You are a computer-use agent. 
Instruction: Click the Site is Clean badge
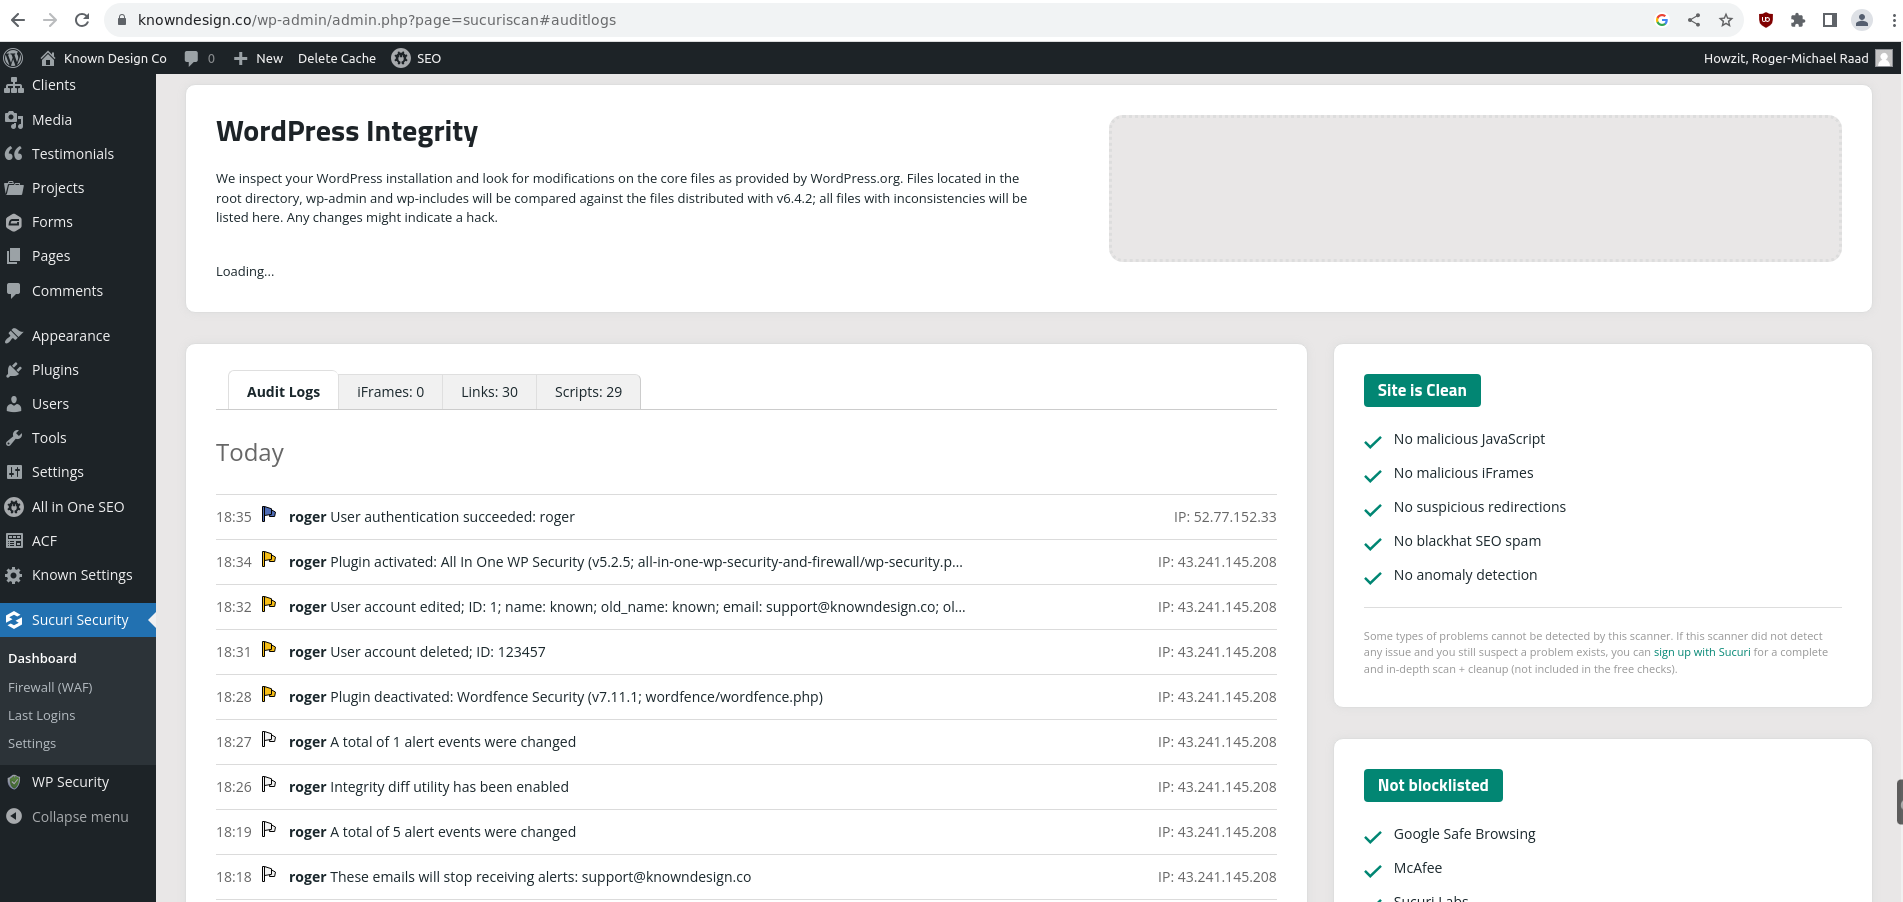(1422, 390)
